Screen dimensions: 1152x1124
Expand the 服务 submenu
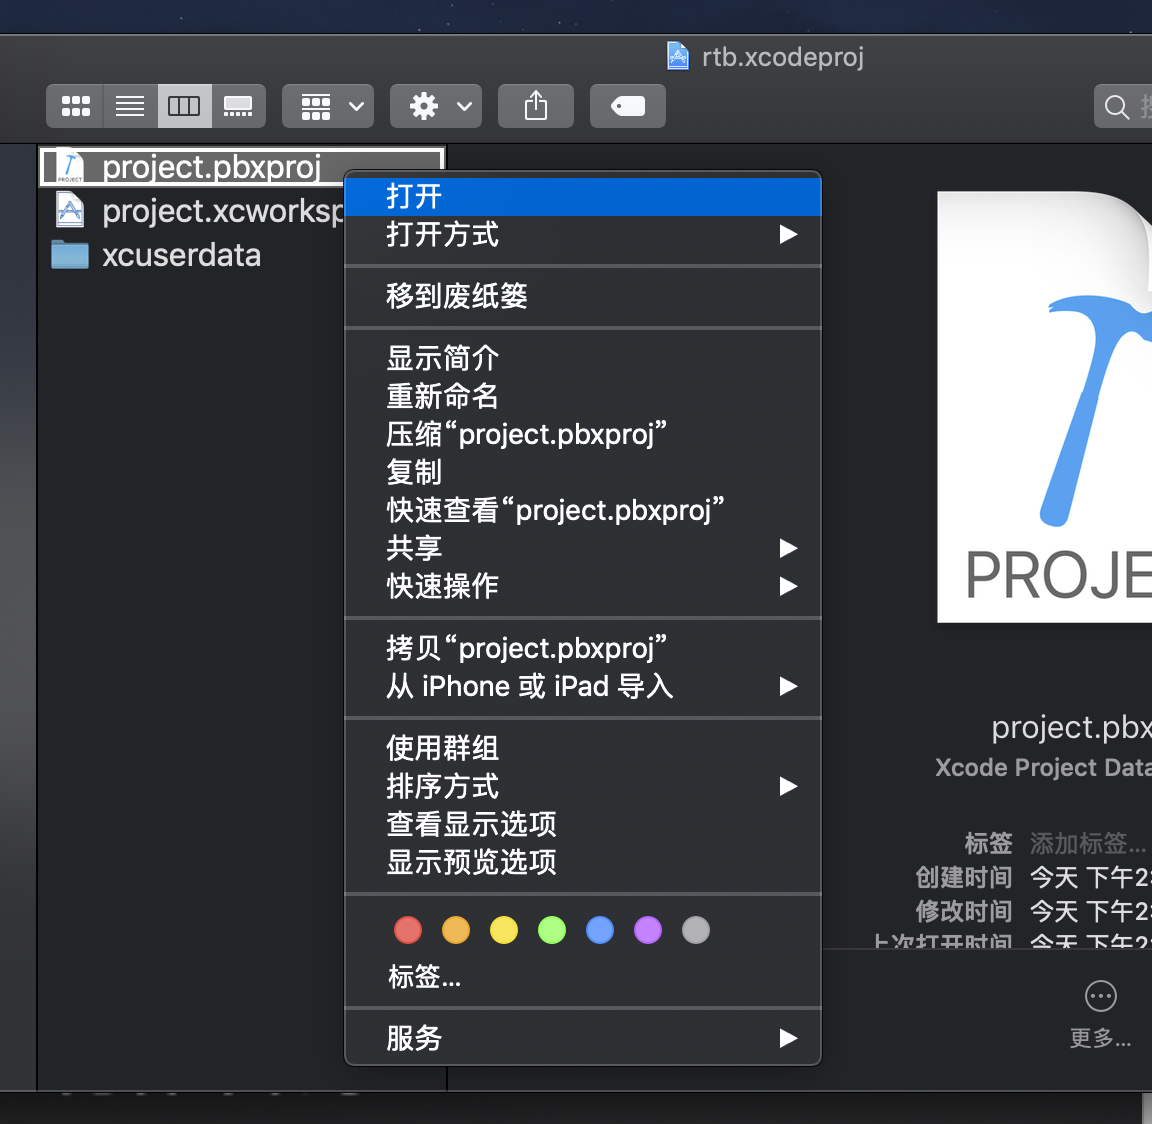pyautogui.click(x=583, y=1039)
